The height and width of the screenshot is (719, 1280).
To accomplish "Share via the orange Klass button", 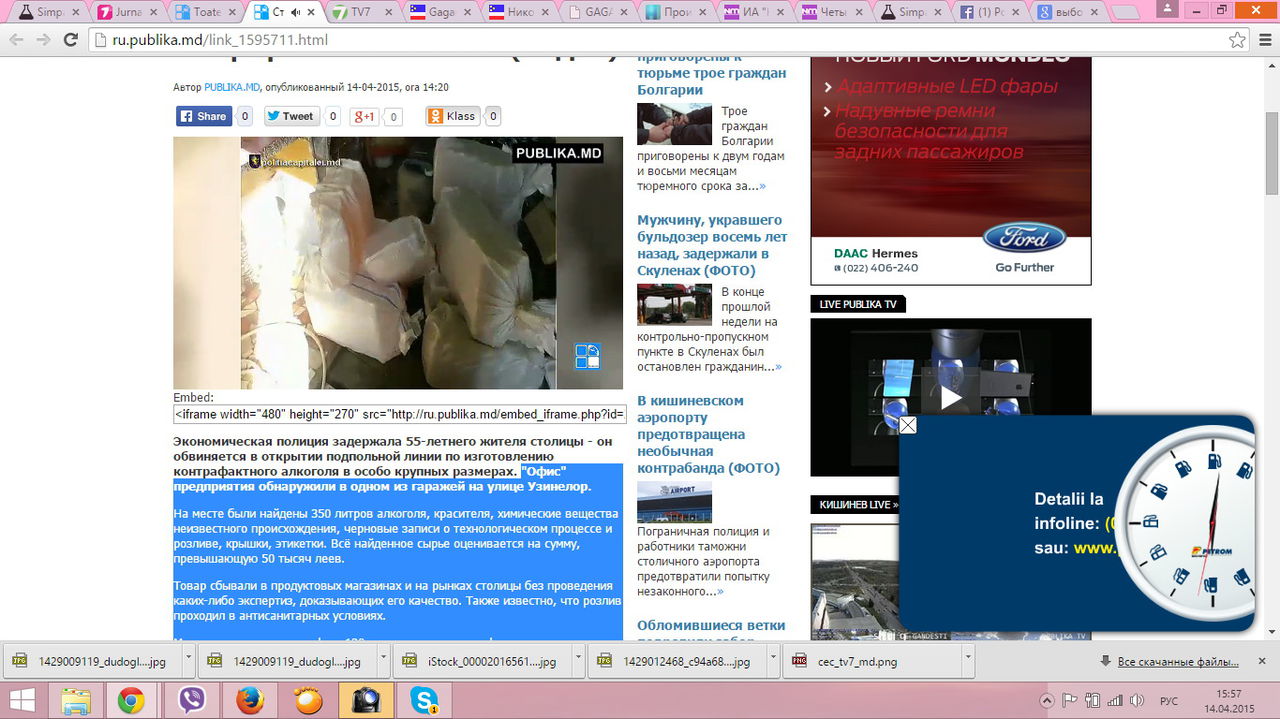I will click(452, 116).
